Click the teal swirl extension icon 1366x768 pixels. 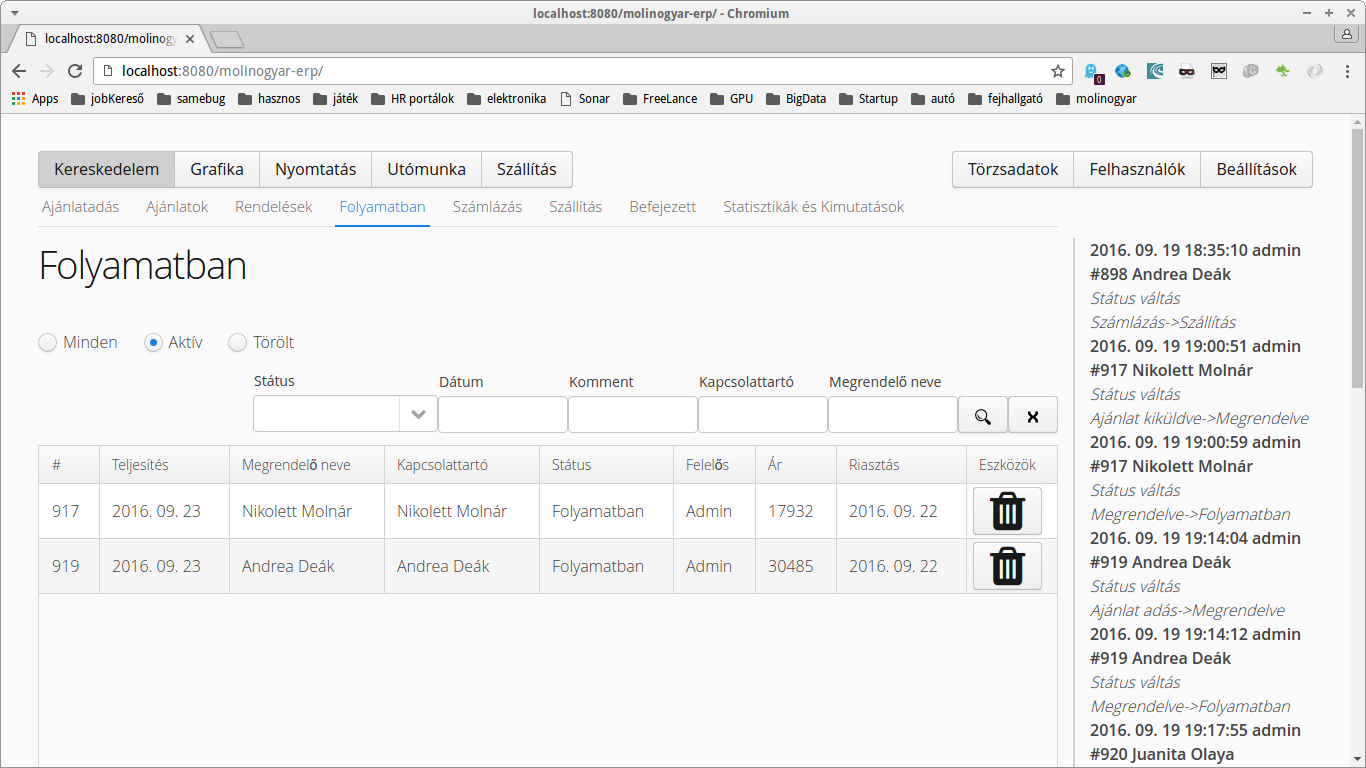point(1155,71)
